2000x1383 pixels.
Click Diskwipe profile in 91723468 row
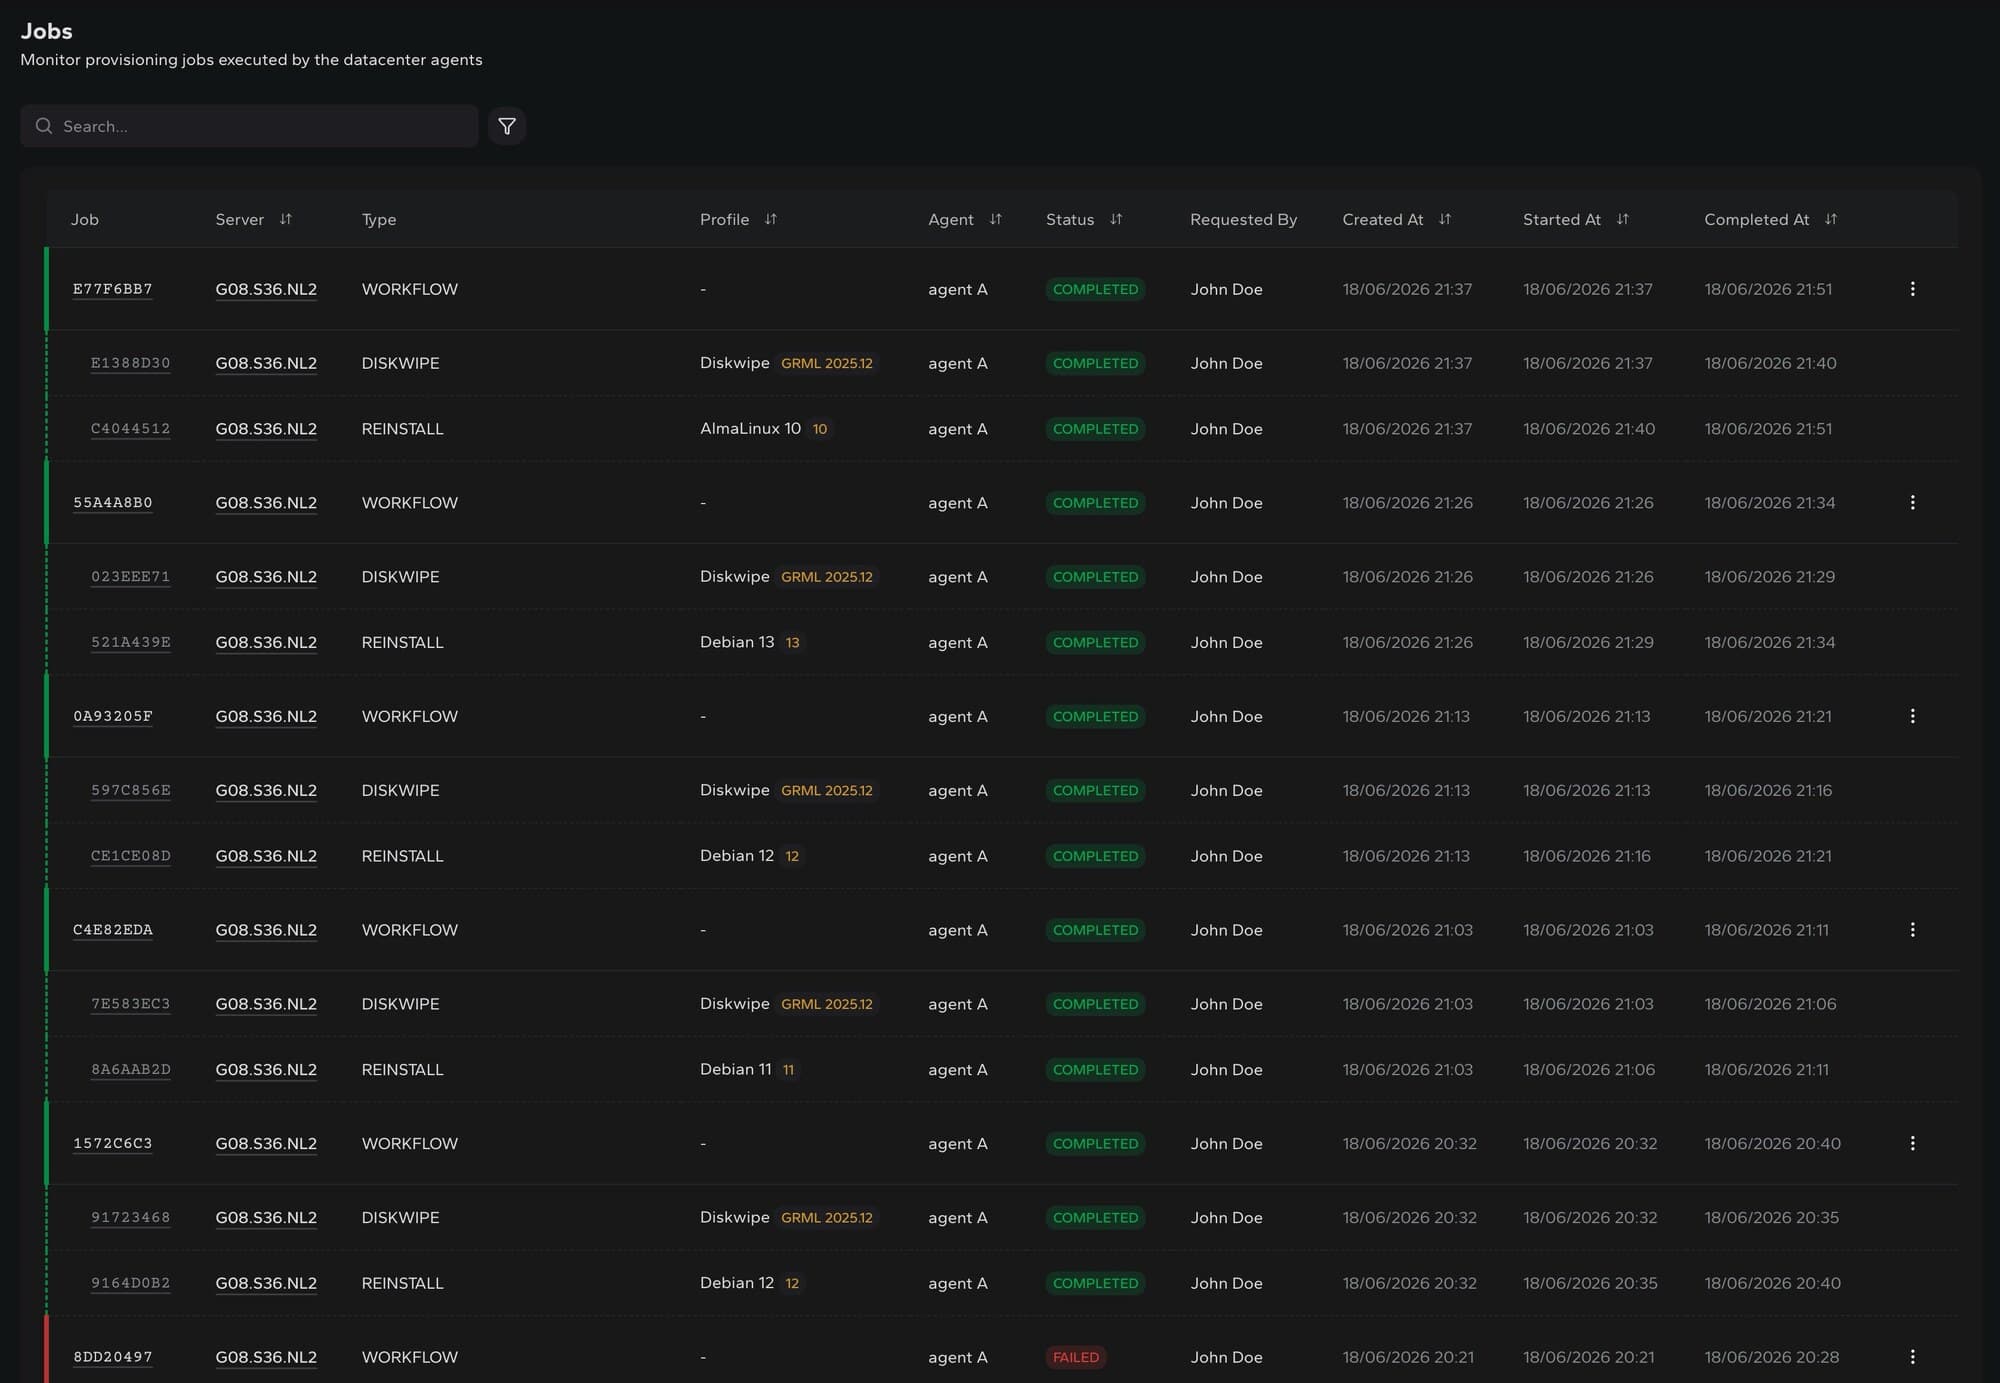(735, 1217)
